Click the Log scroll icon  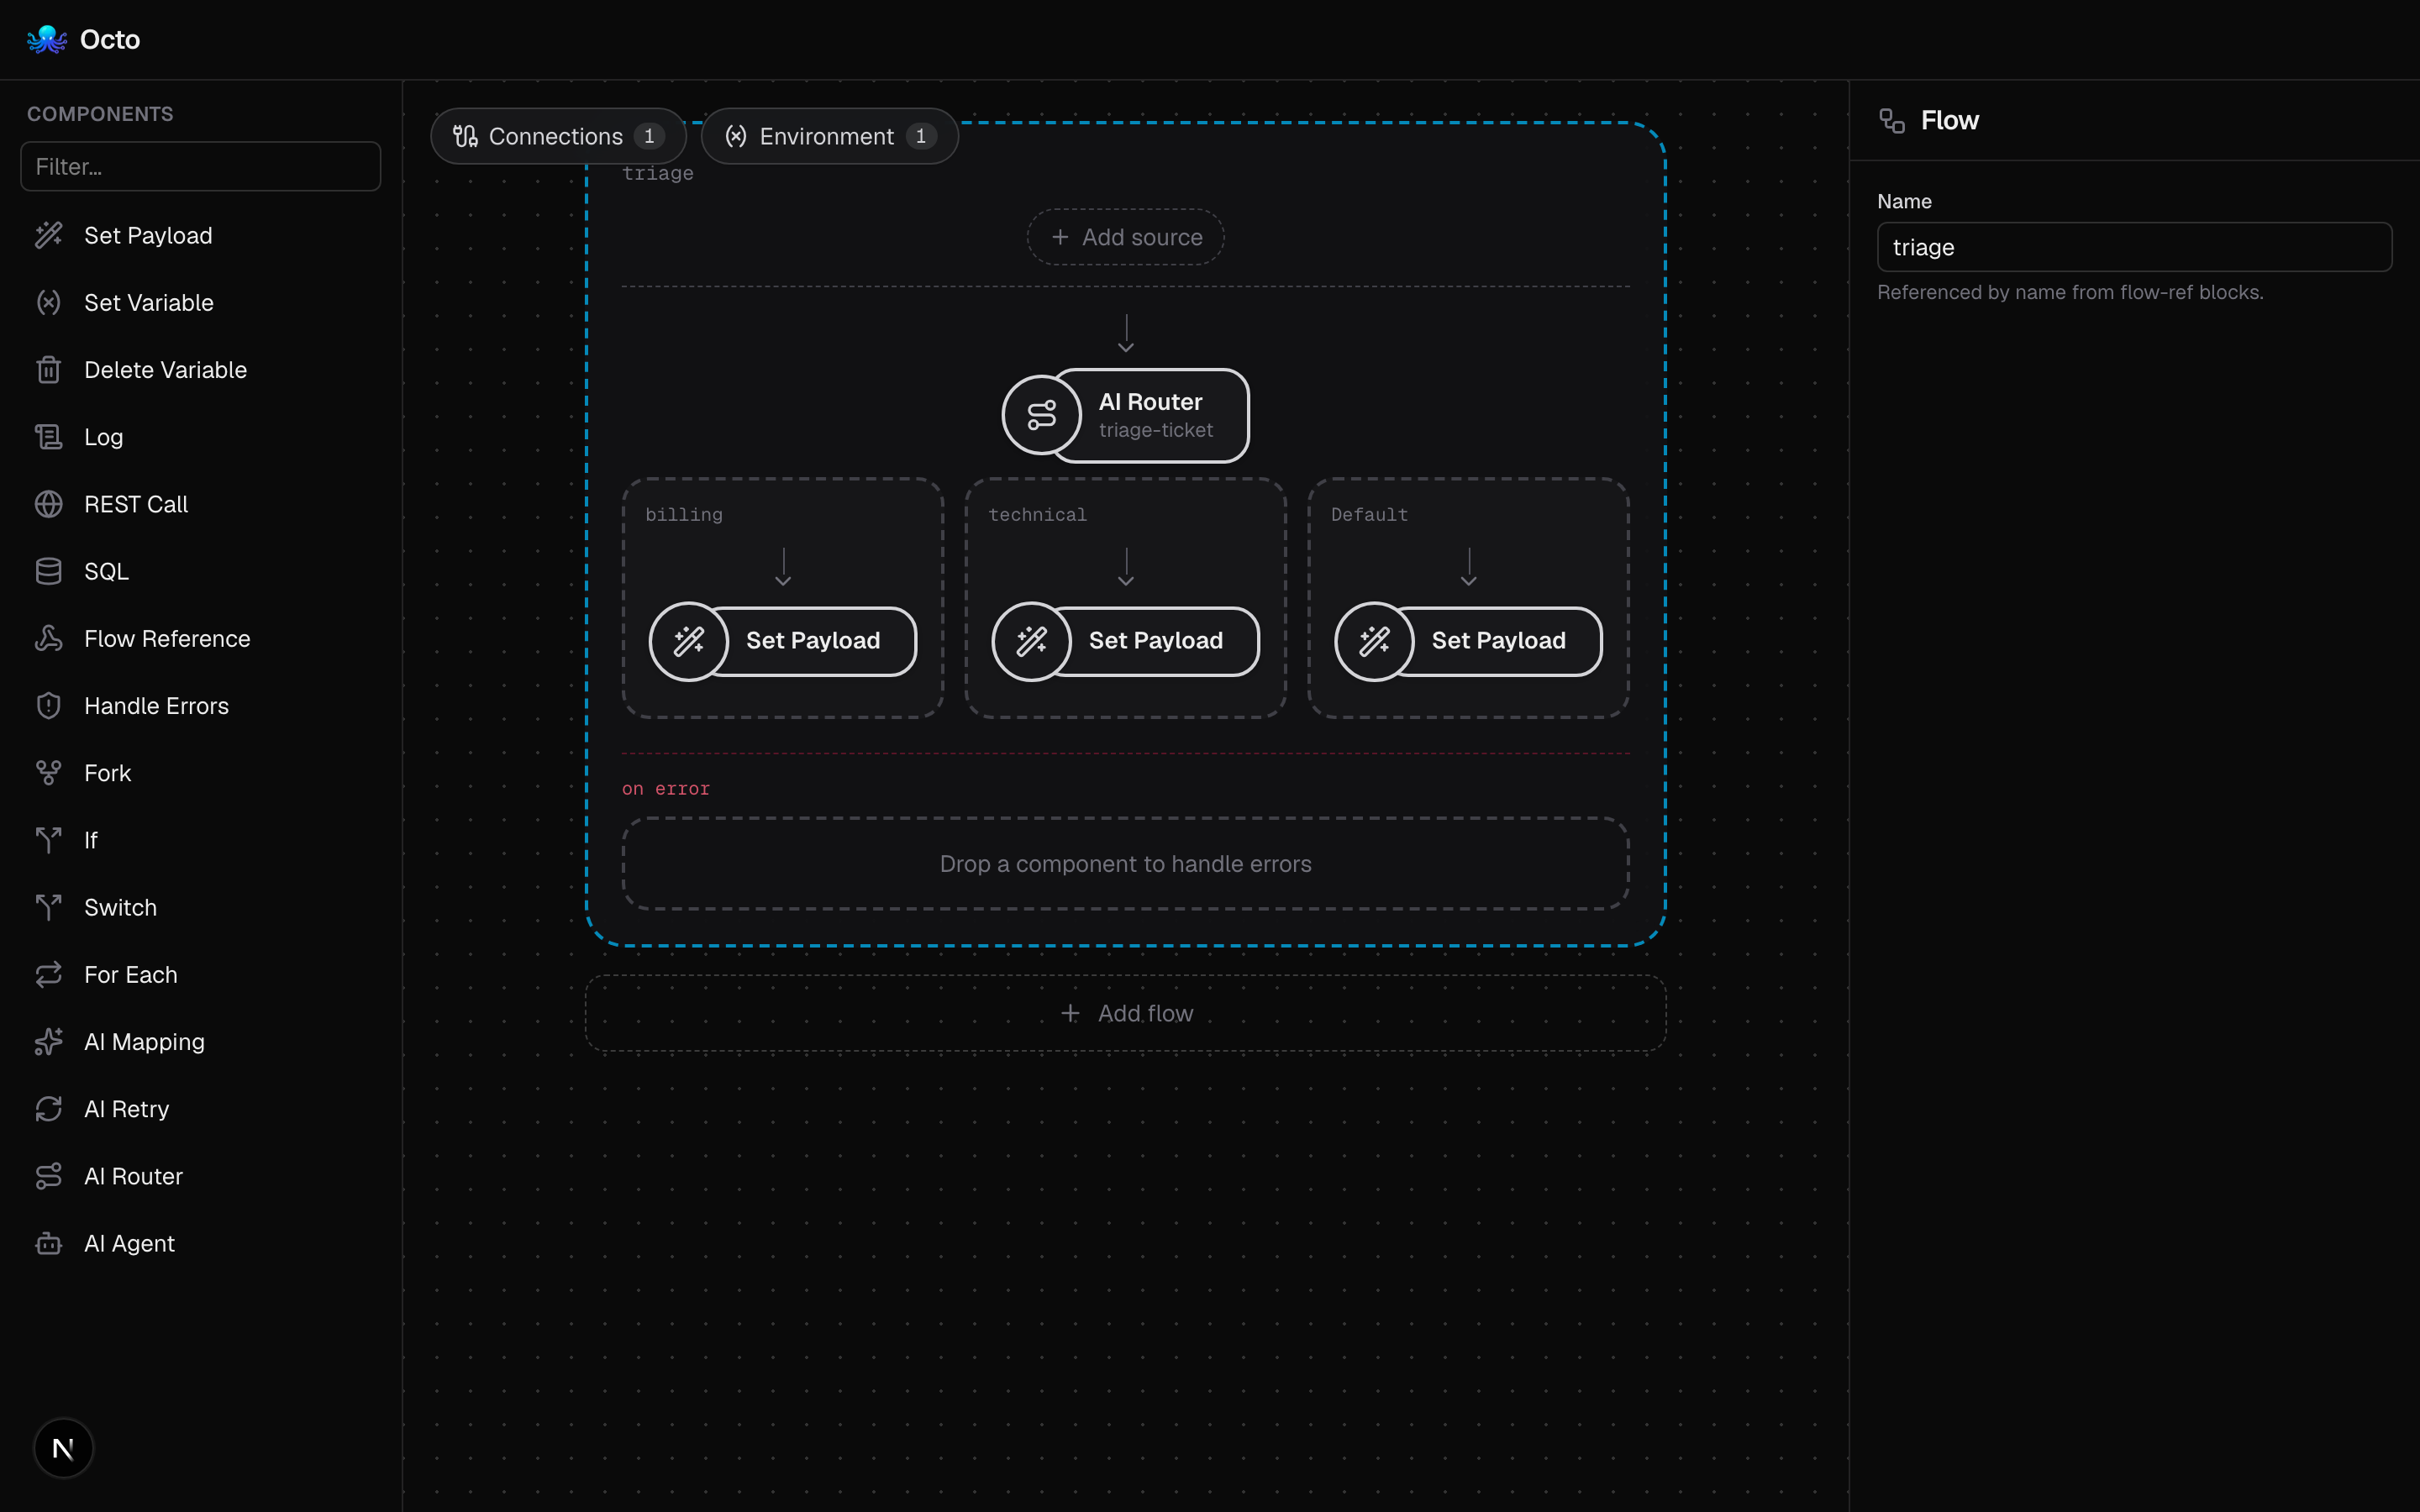tap(48, 437)
